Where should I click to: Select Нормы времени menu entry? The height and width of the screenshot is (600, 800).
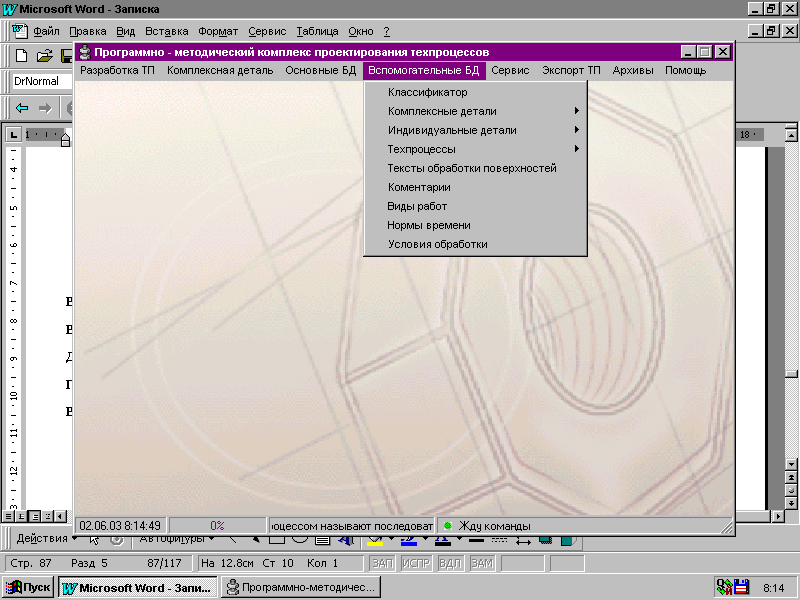click(x=476, y=225)
